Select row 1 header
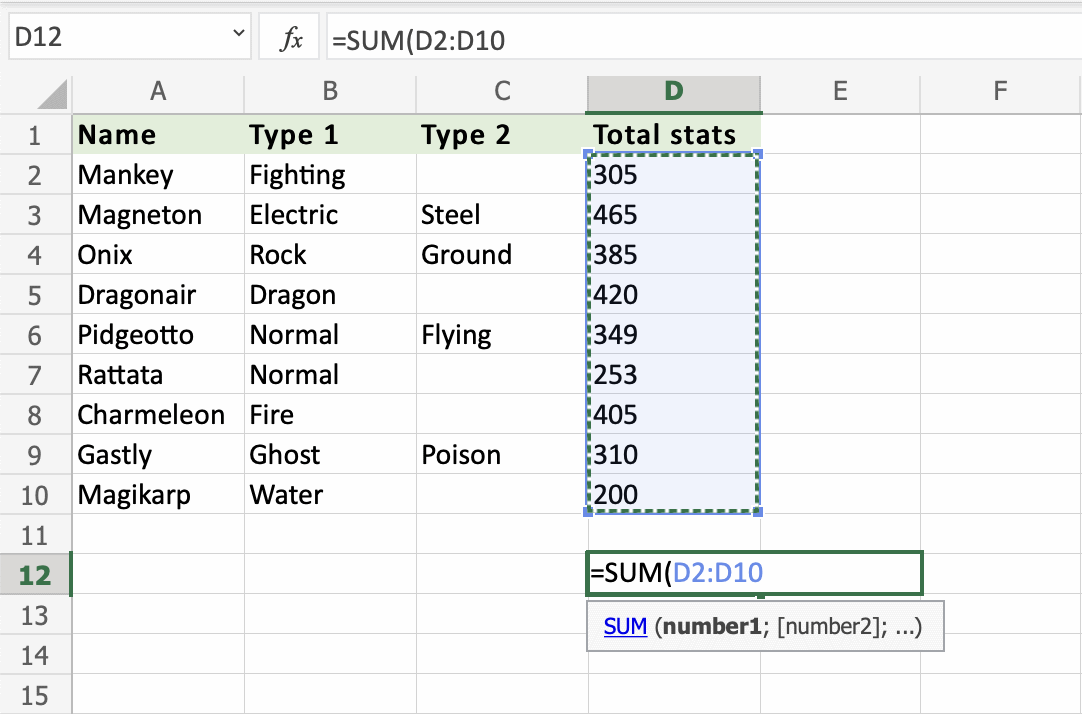This screenshot has height=714, width=1082. (x=35, y=135)
